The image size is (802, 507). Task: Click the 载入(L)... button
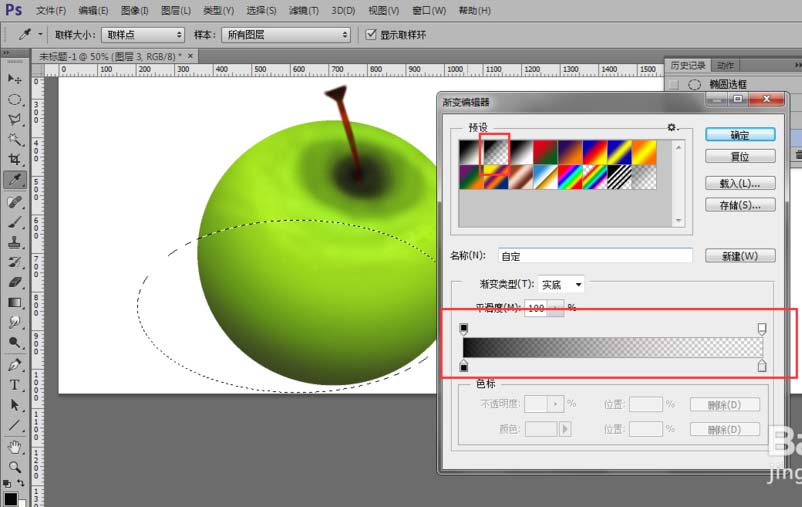click(740, 183)
